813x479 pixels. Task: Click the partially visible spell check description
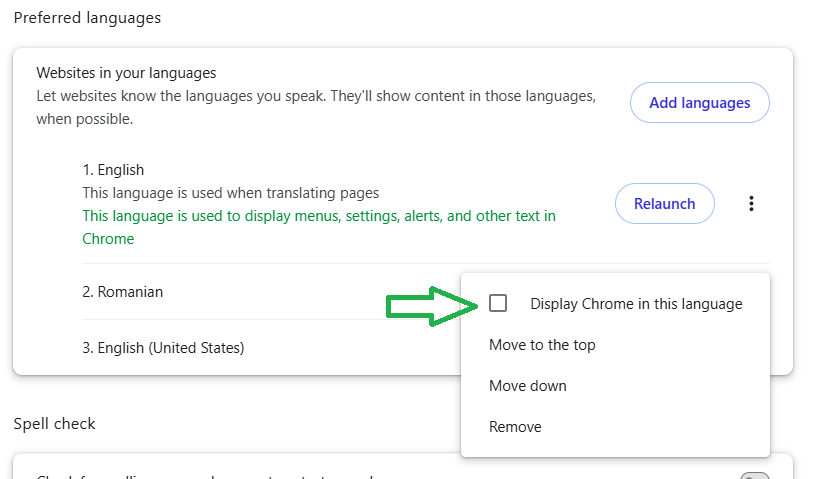click(x=200, y=476)
